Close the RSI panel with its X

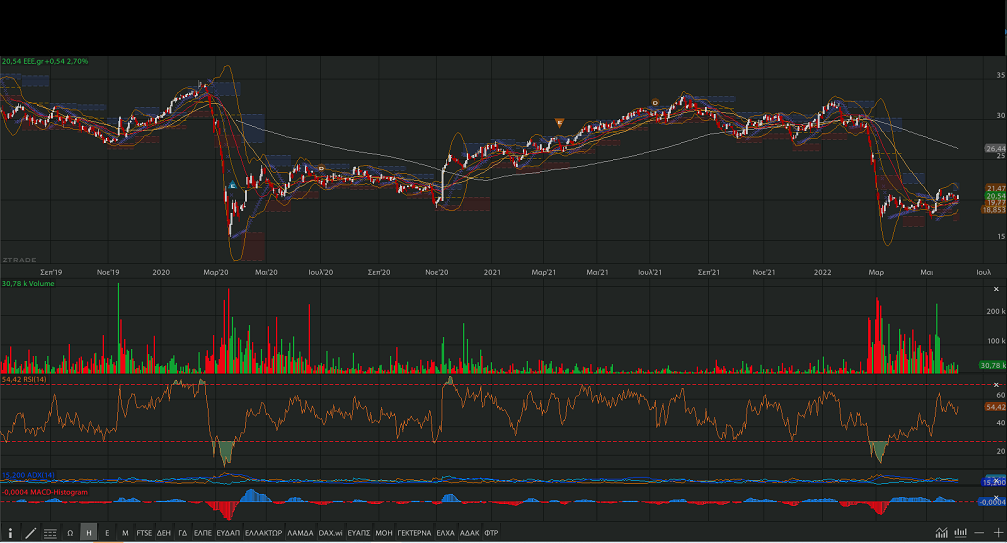click(x=995, y=384)
